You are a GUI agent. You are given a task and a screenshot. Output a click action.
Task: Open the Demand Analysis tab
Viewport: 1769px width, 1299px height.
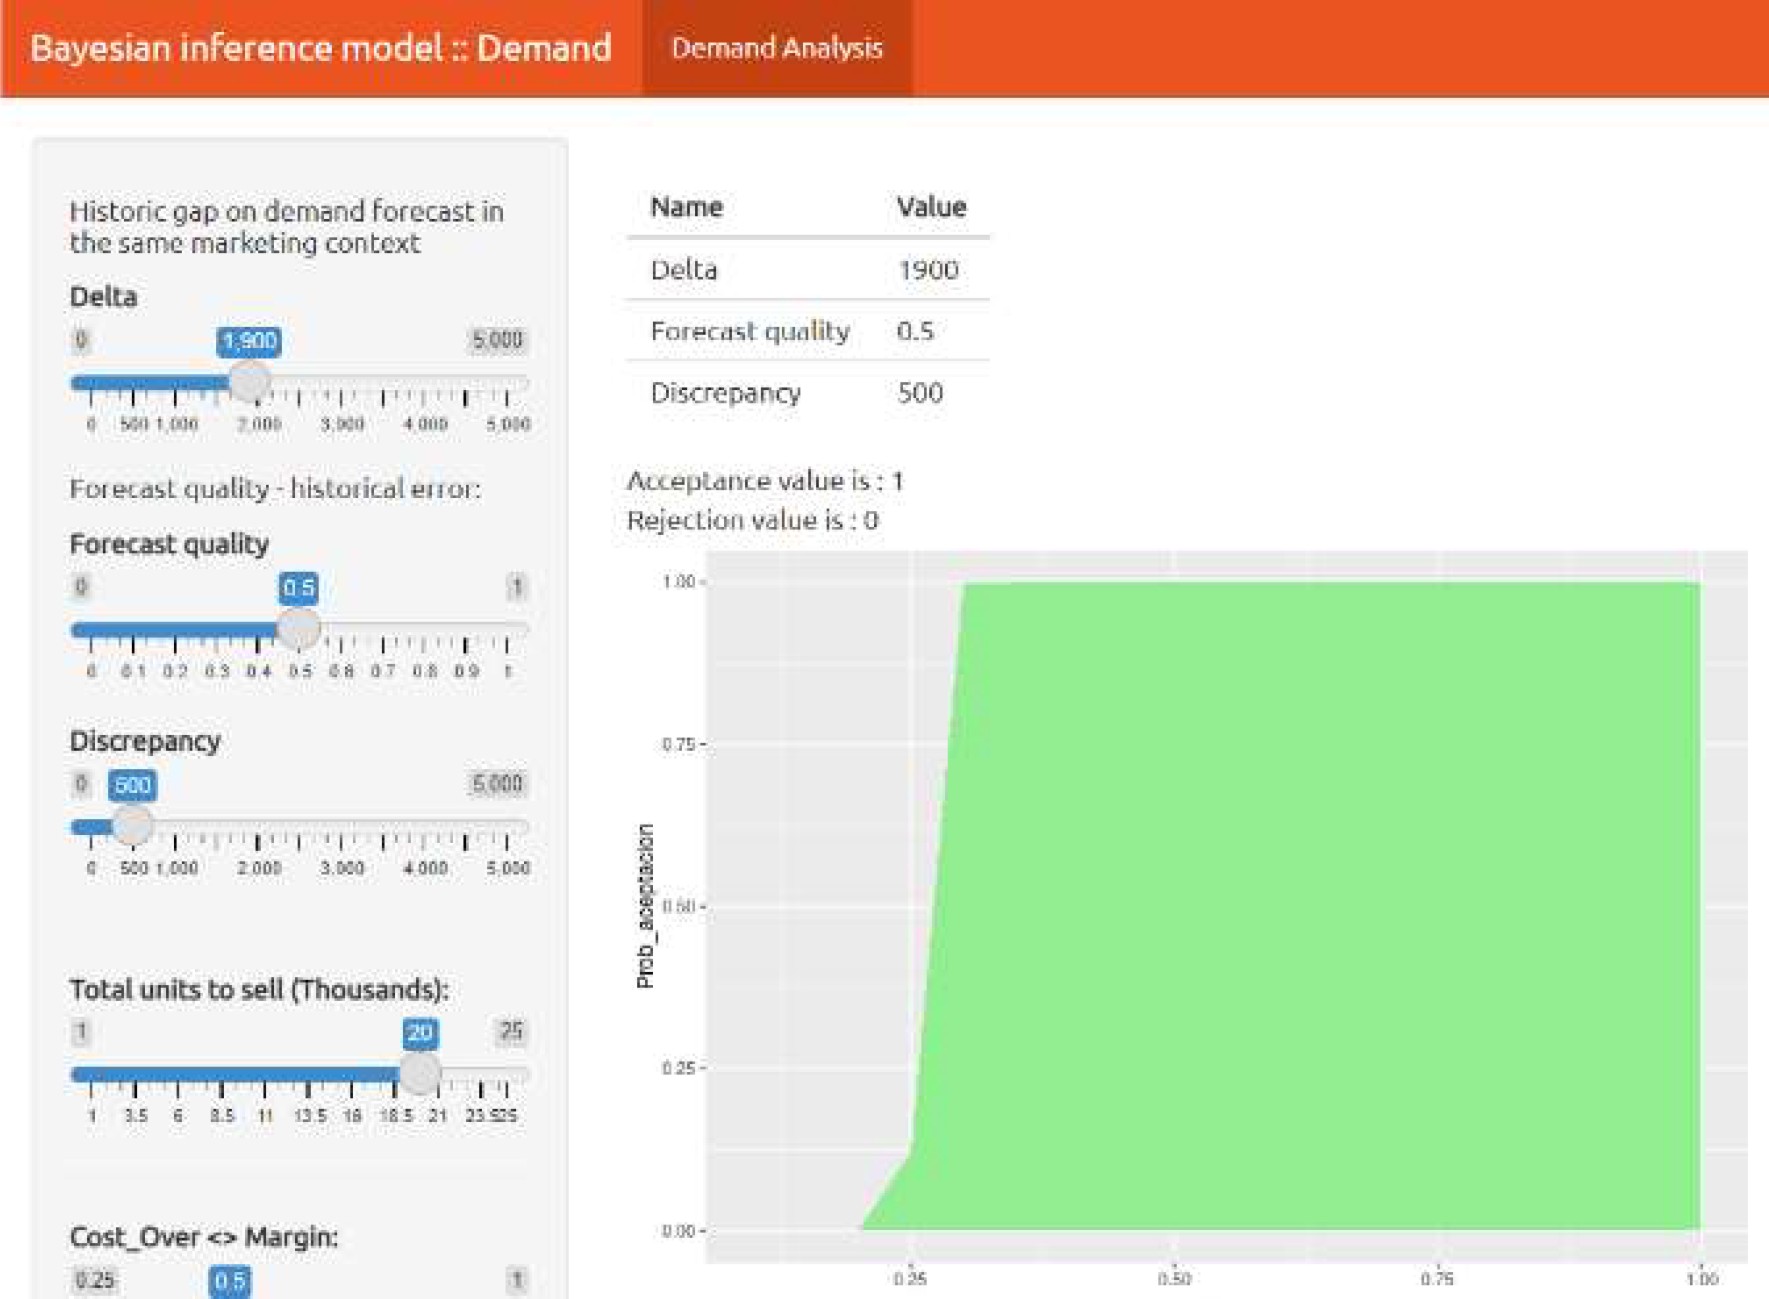pos(776,48)
